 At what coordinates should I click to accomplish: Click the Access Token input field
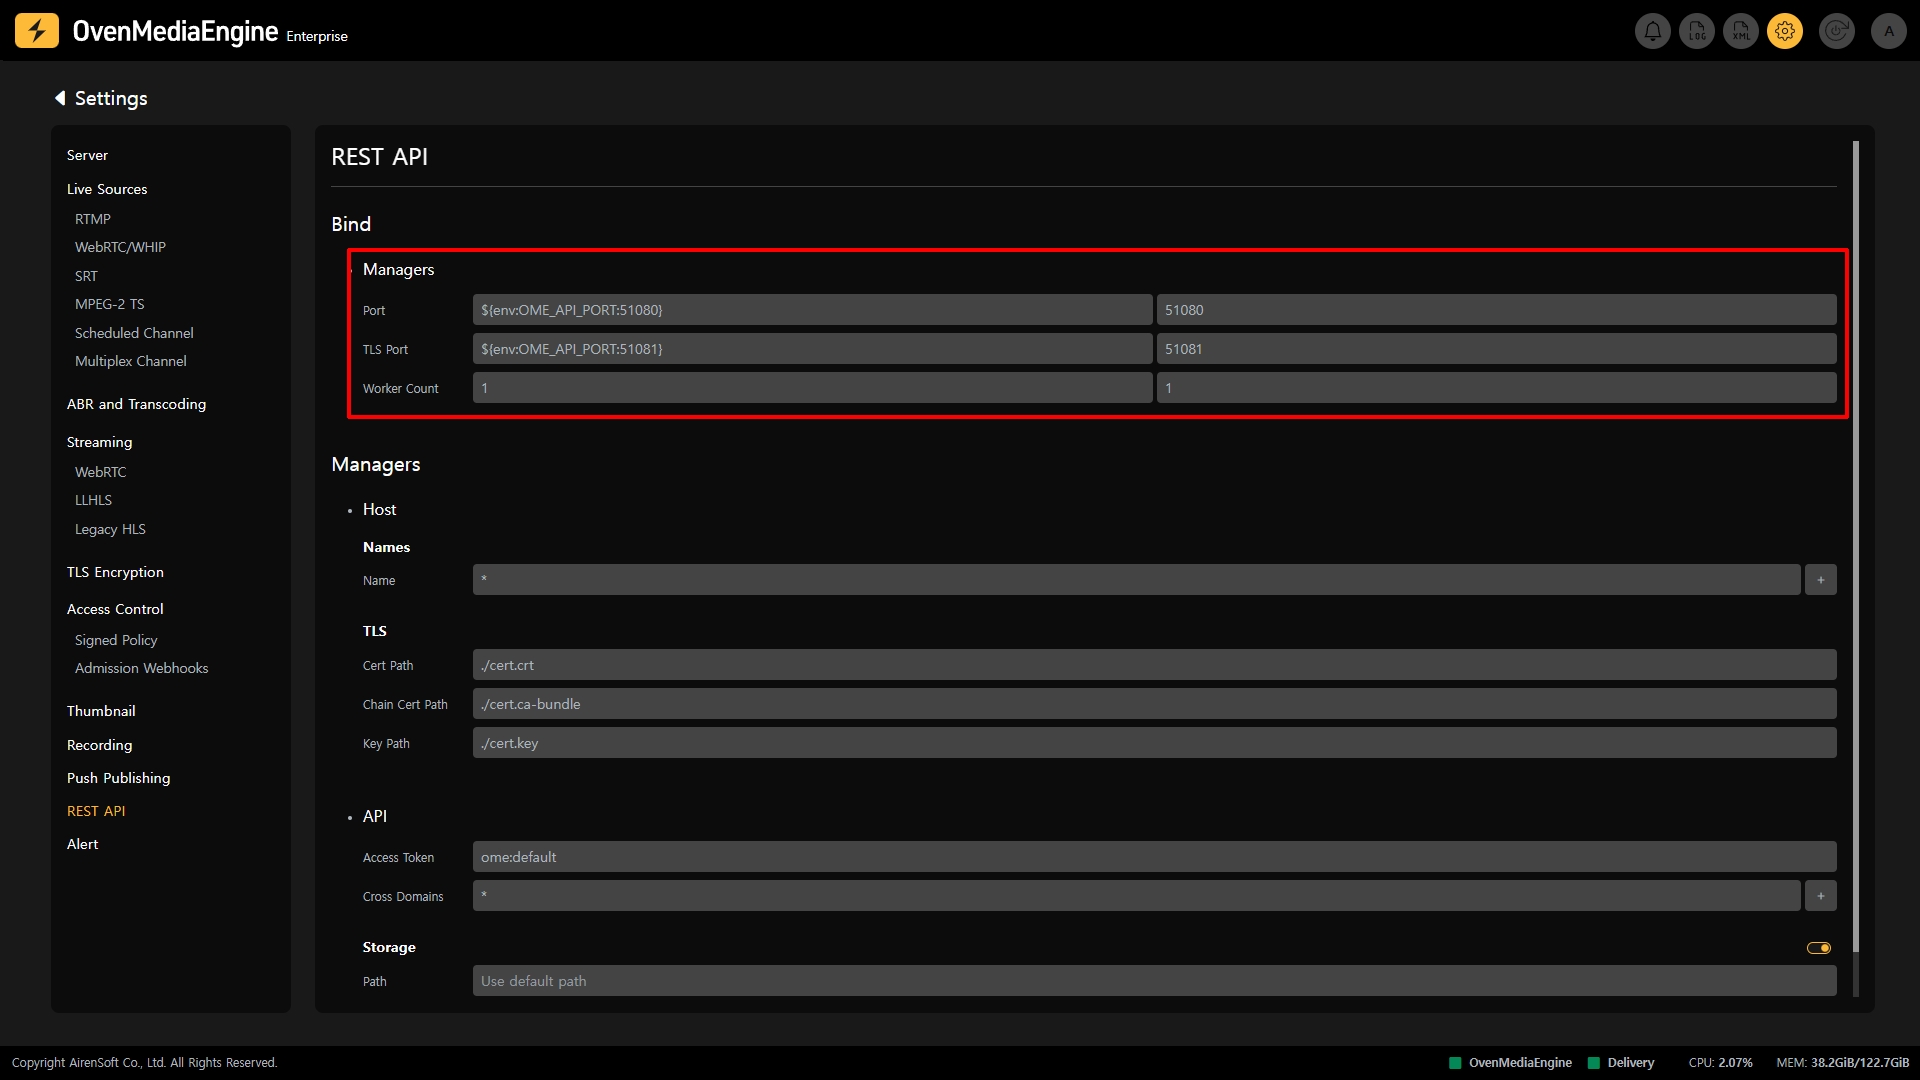[x=1154, y=857]
